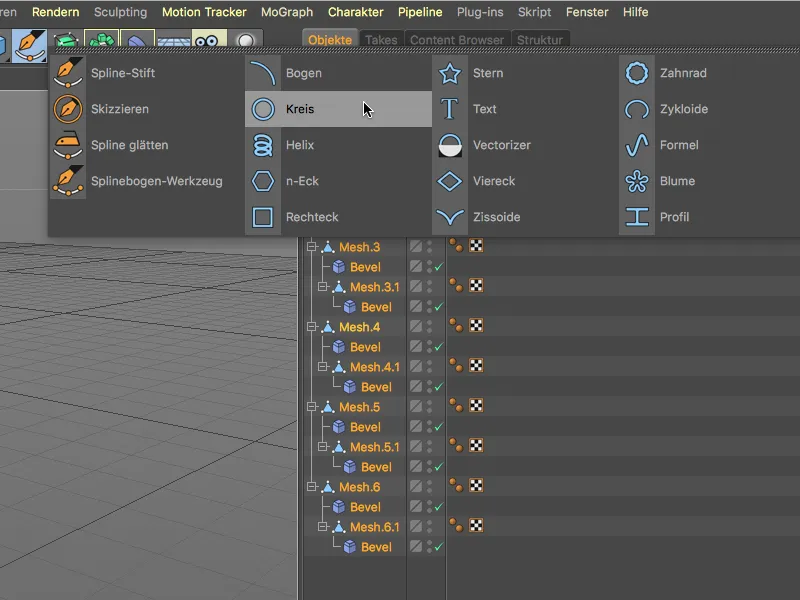Open the Rendern menu

(55, 12)
